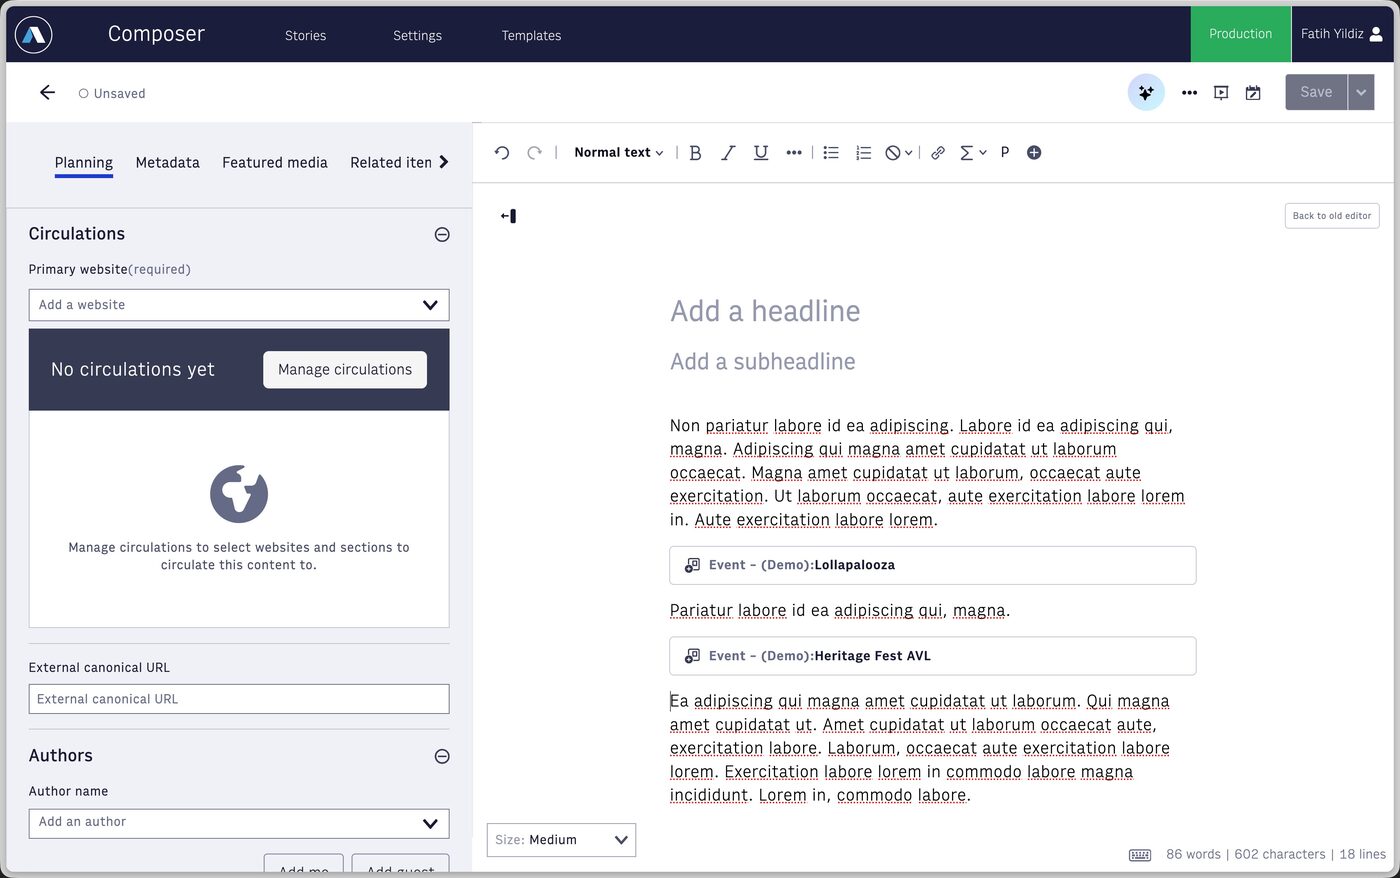1400x878 pixels.
Task: Open more text formatting options ellipsis
Action: (794, 152)
